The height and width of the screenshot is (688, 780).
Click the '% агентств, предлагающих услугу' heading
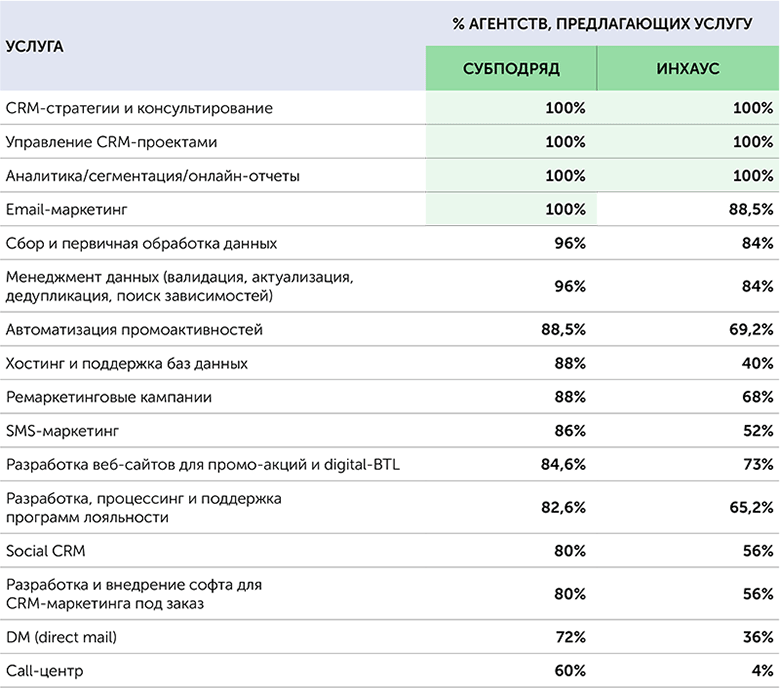pyautogui.click(x=602, y=23)
